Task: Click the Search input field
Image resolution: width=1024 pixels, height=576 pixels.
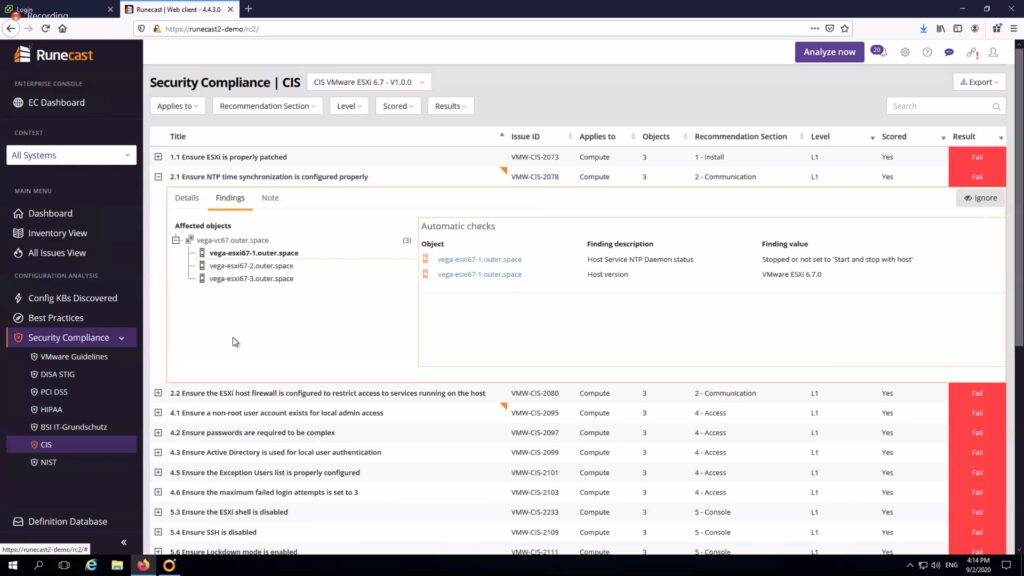Action: coord(945,106)
